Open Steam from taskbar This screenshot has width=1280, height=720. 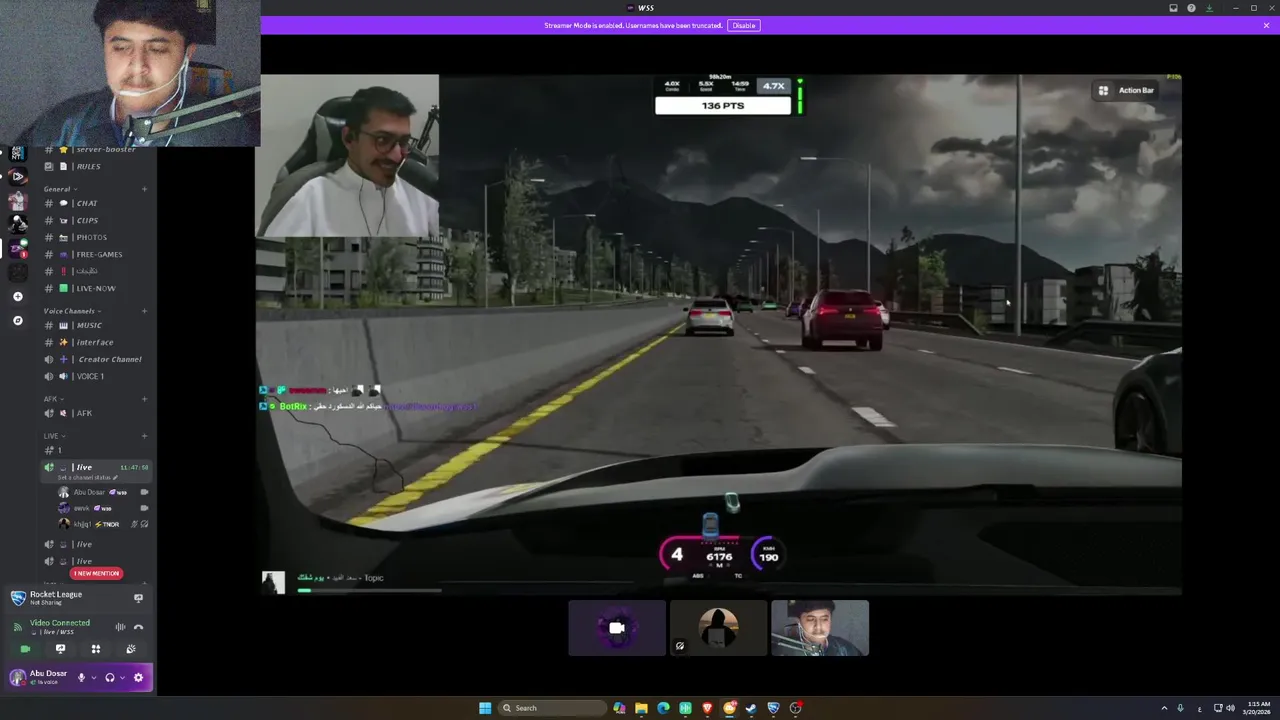coord(751,708)
